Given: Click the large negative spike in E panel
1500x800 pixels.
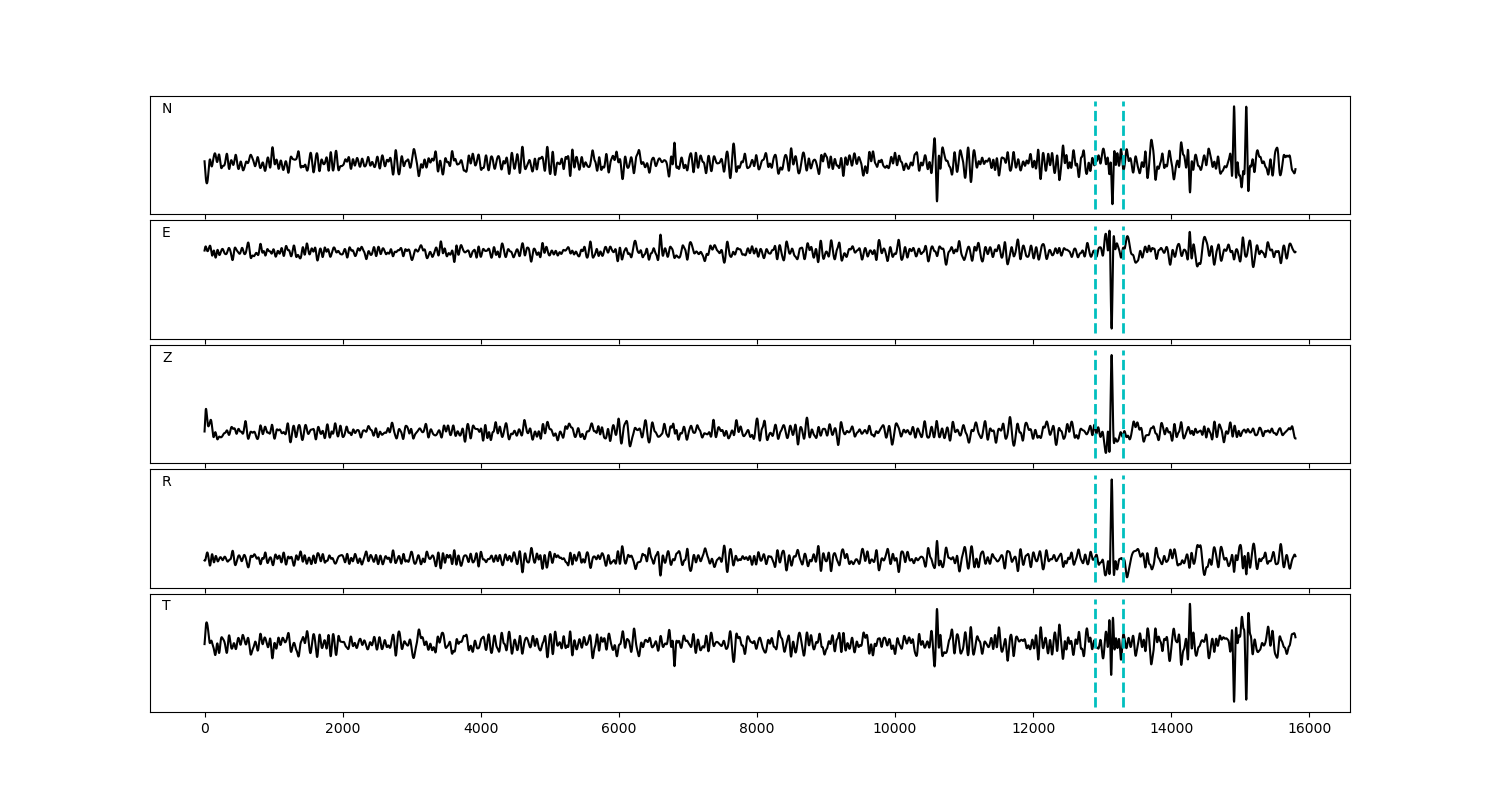Looking at the screenshot, I should click(1111, 325).
